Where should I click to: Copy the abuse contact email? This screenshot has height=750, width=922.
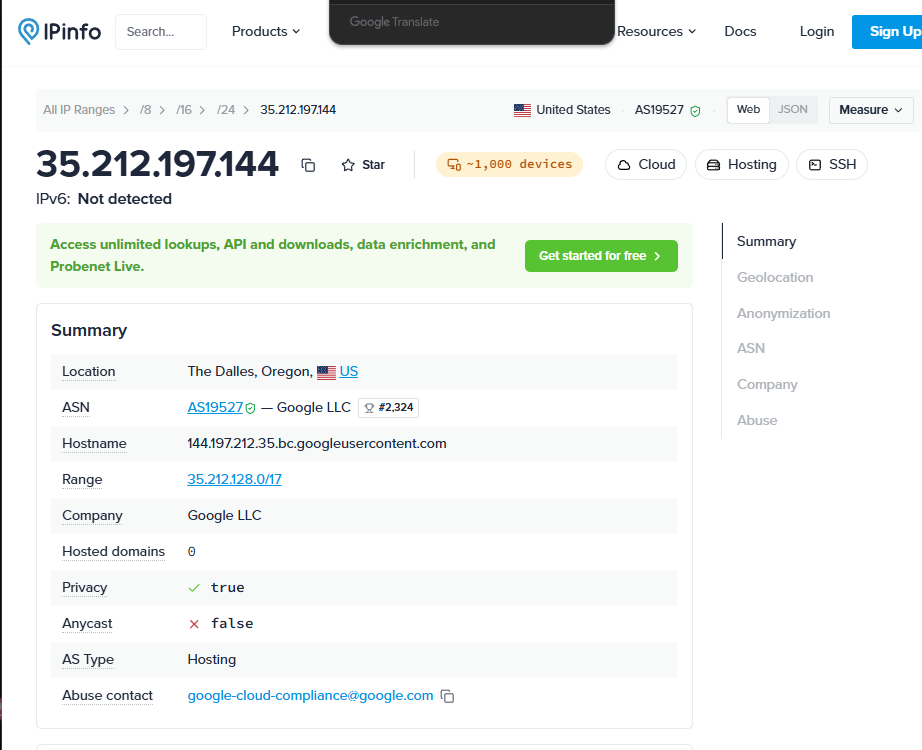[x=447, y=696]
